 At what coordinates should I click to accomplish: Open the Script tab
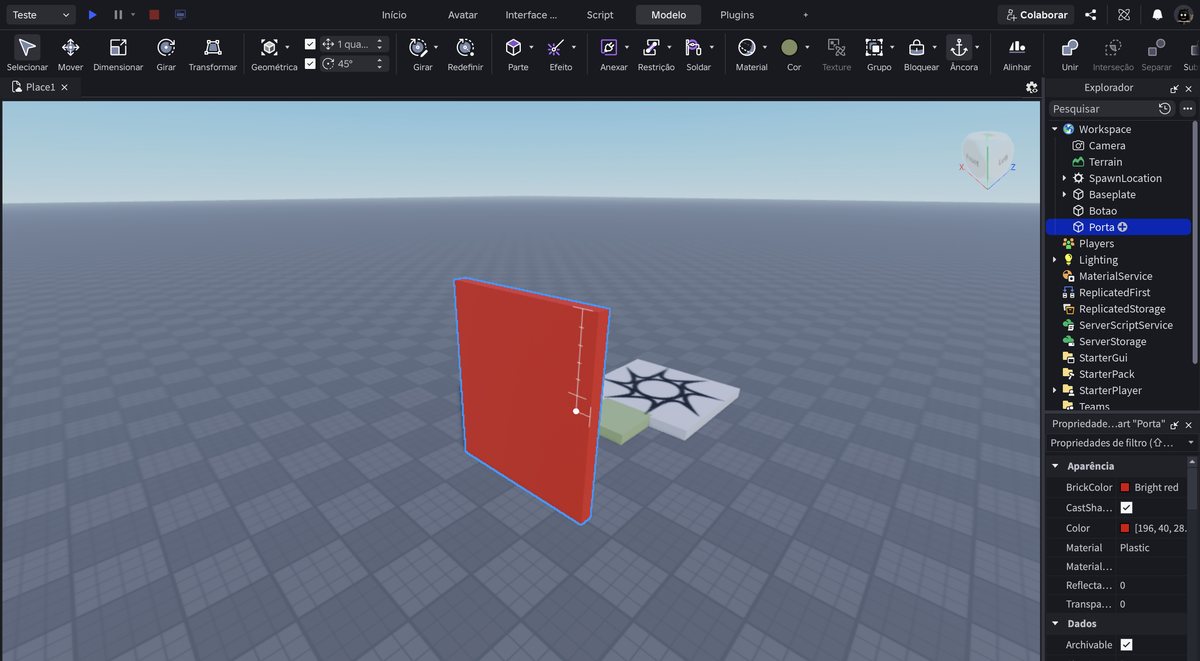[600, 15]
